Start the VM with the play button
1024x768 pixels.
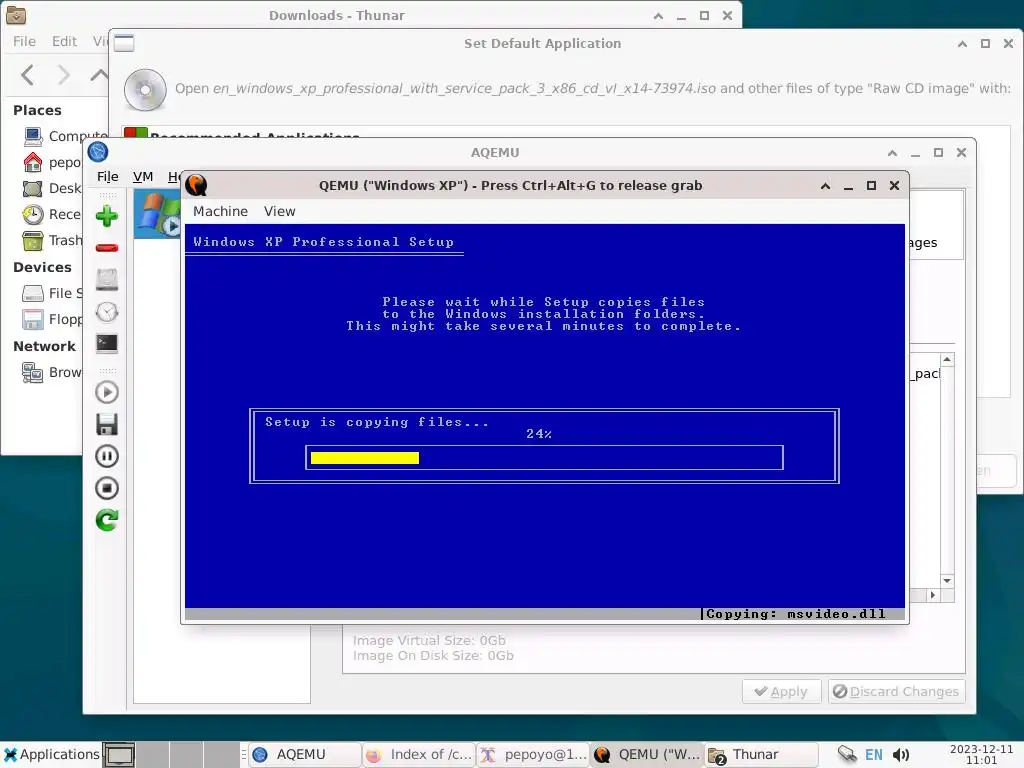[106, 392]
